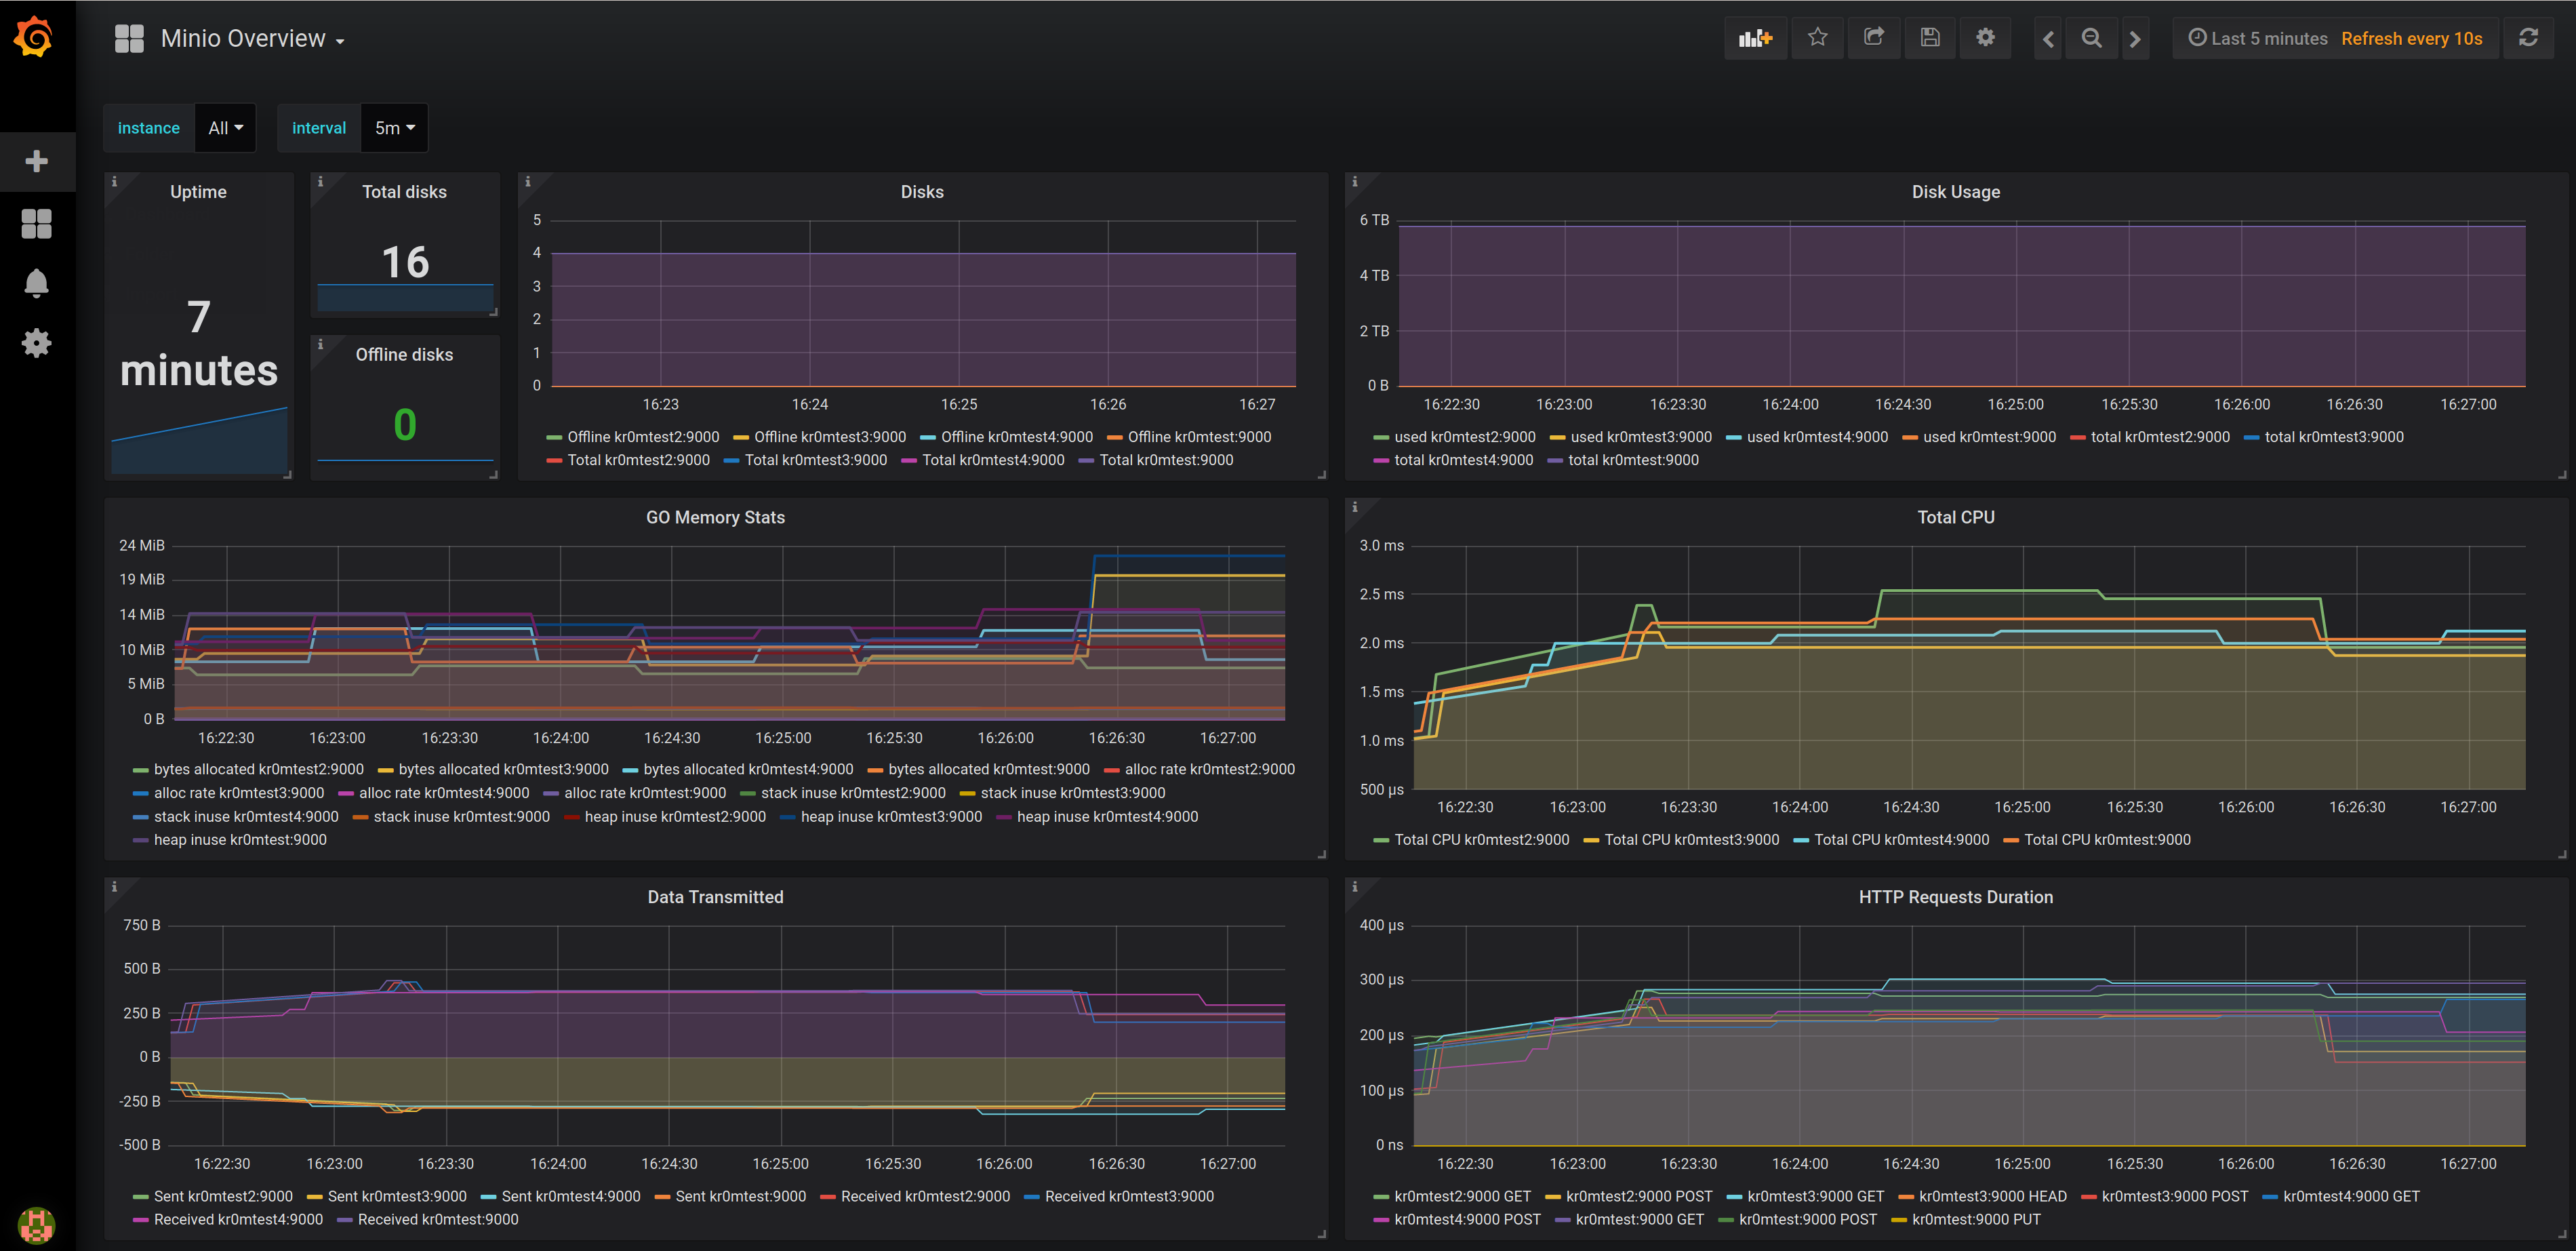
Task: Click the refresh dashboard button
Action: tap(2528, 38)
